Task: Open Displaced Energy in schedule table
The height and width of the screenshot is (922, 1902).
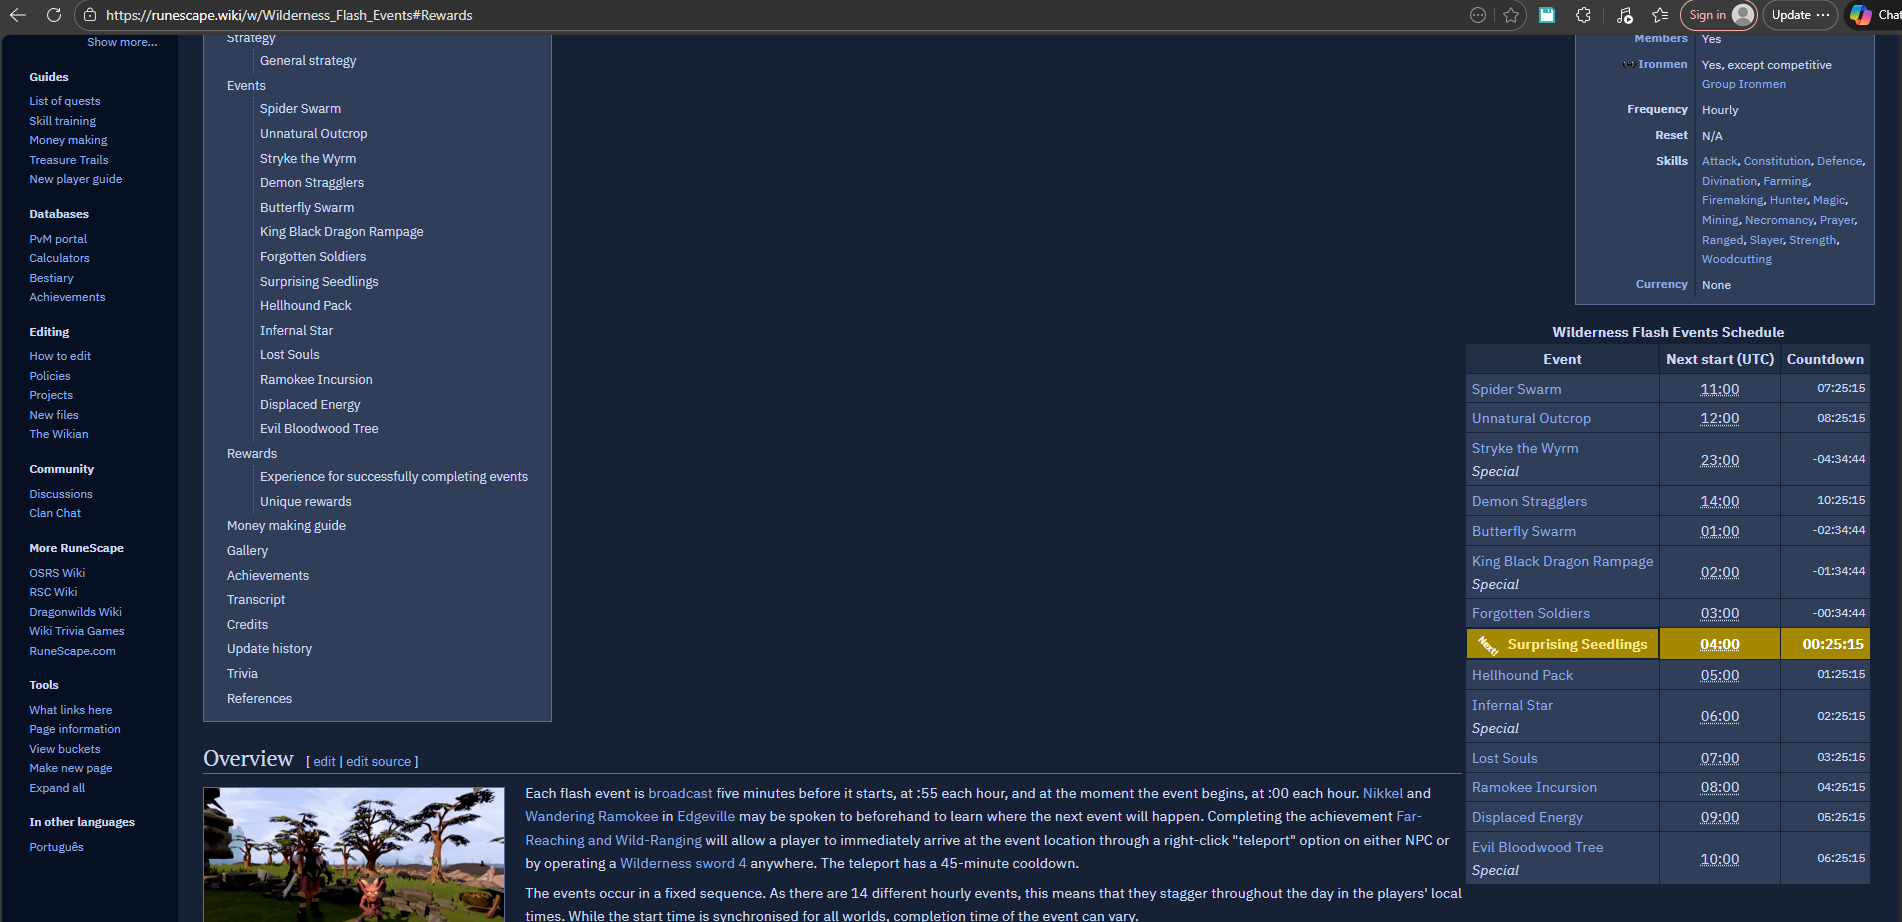Action: point(1527,818)
